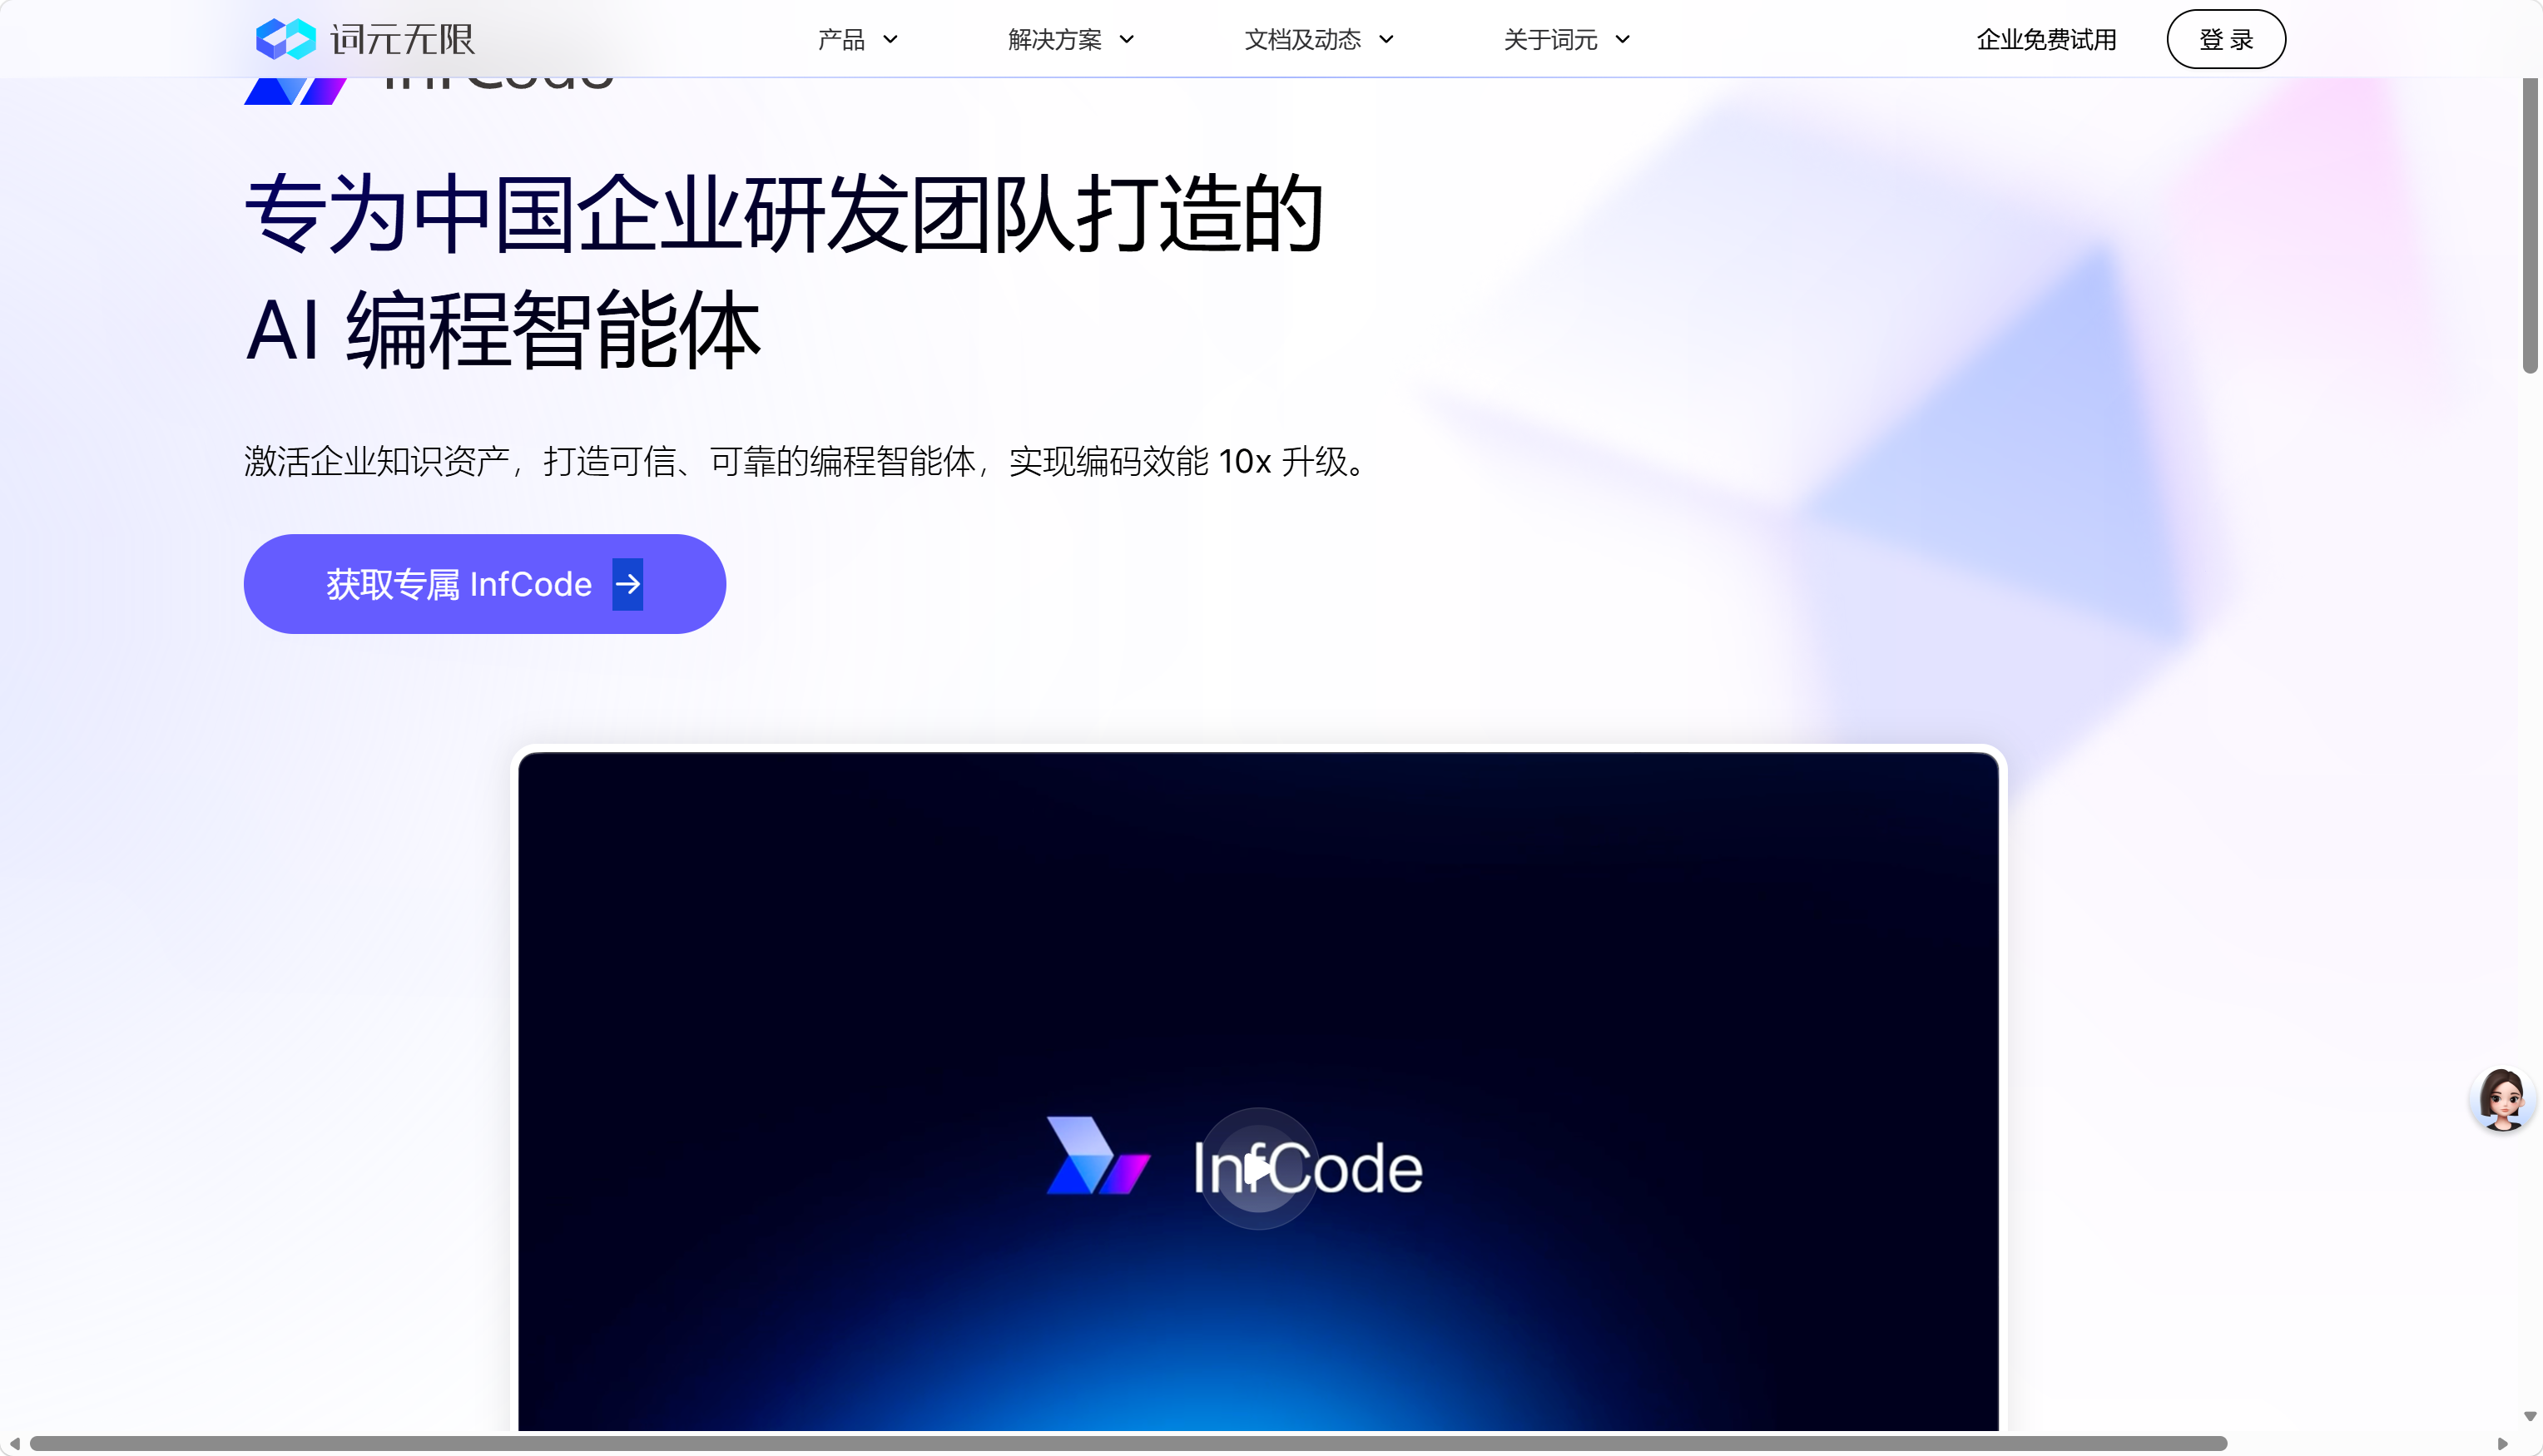The width and height of the screenshot is (2543, 1456).
Task: Click the 企业免费试用 link
Action: [2046, 40]
